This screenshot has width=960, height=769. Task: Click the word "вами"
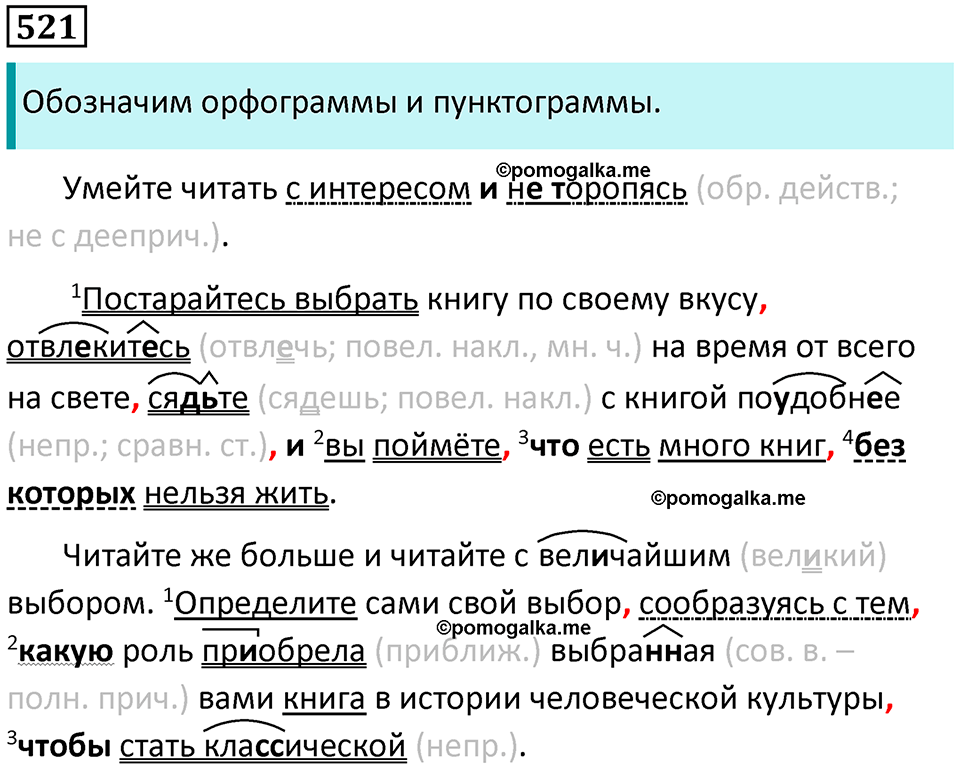(x=236, y=699)
